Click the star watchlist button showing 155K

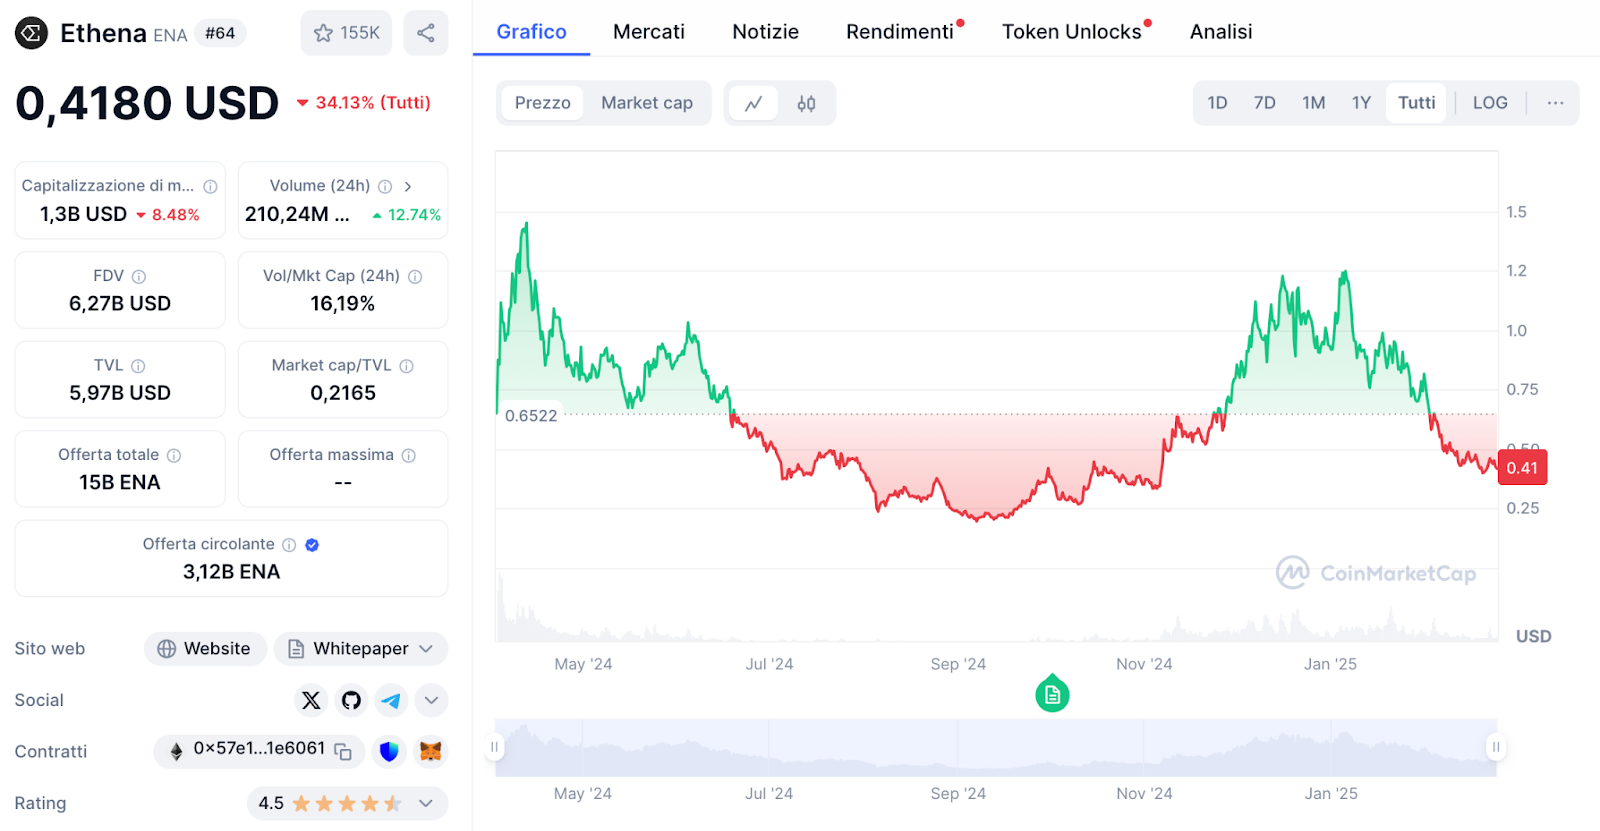pyautogui.click(x=346, y=33)
